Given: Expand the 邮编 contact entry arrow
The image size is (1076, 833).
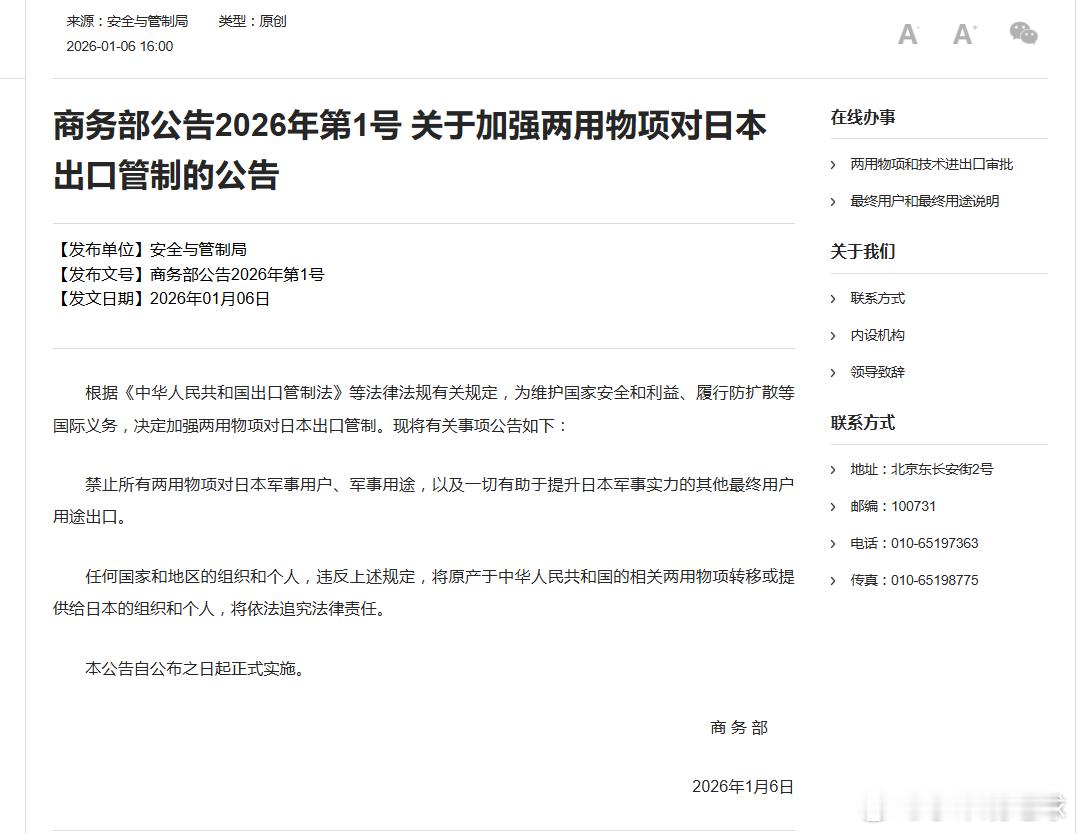Looking at the screenshot, I should click(835, 505).
